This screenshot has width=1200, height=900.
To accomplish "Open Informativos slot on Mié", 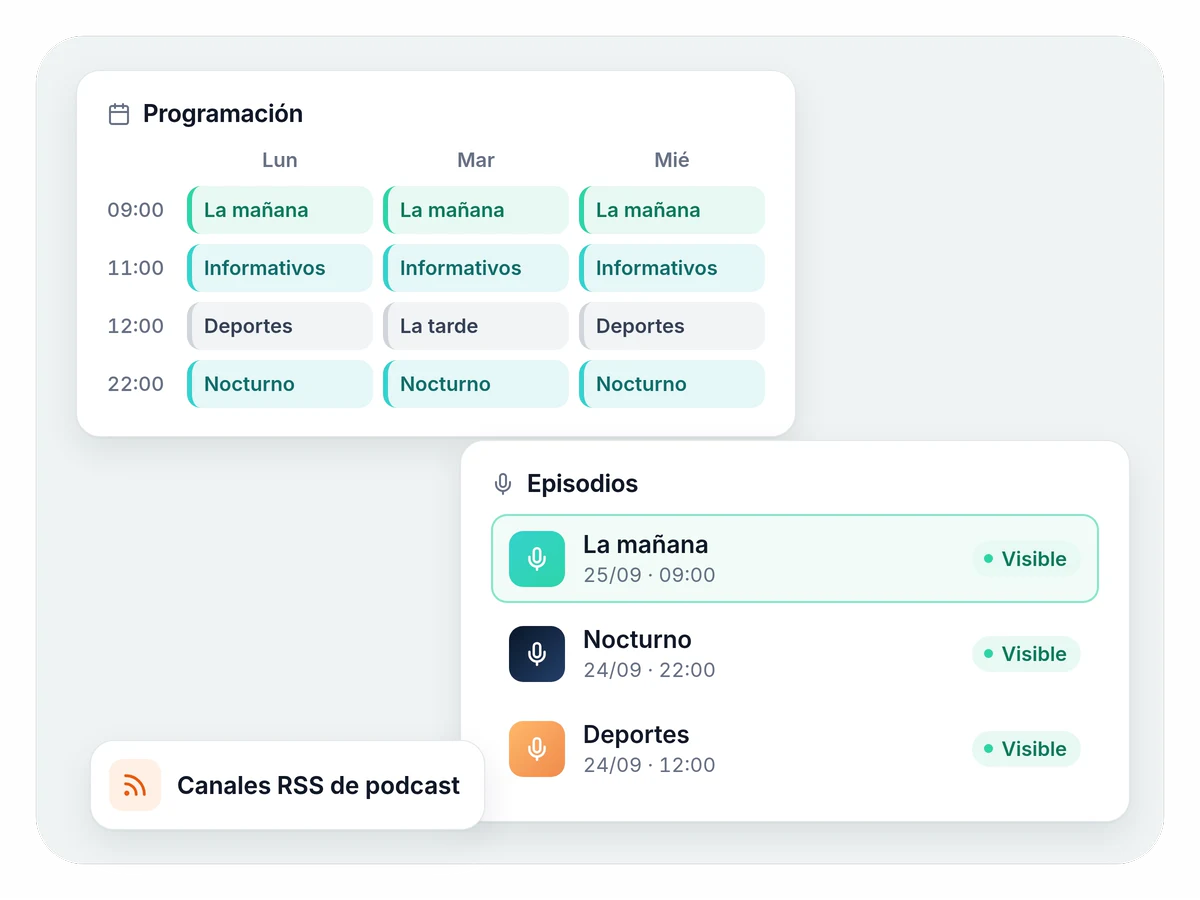I will (x=672, y=268).
